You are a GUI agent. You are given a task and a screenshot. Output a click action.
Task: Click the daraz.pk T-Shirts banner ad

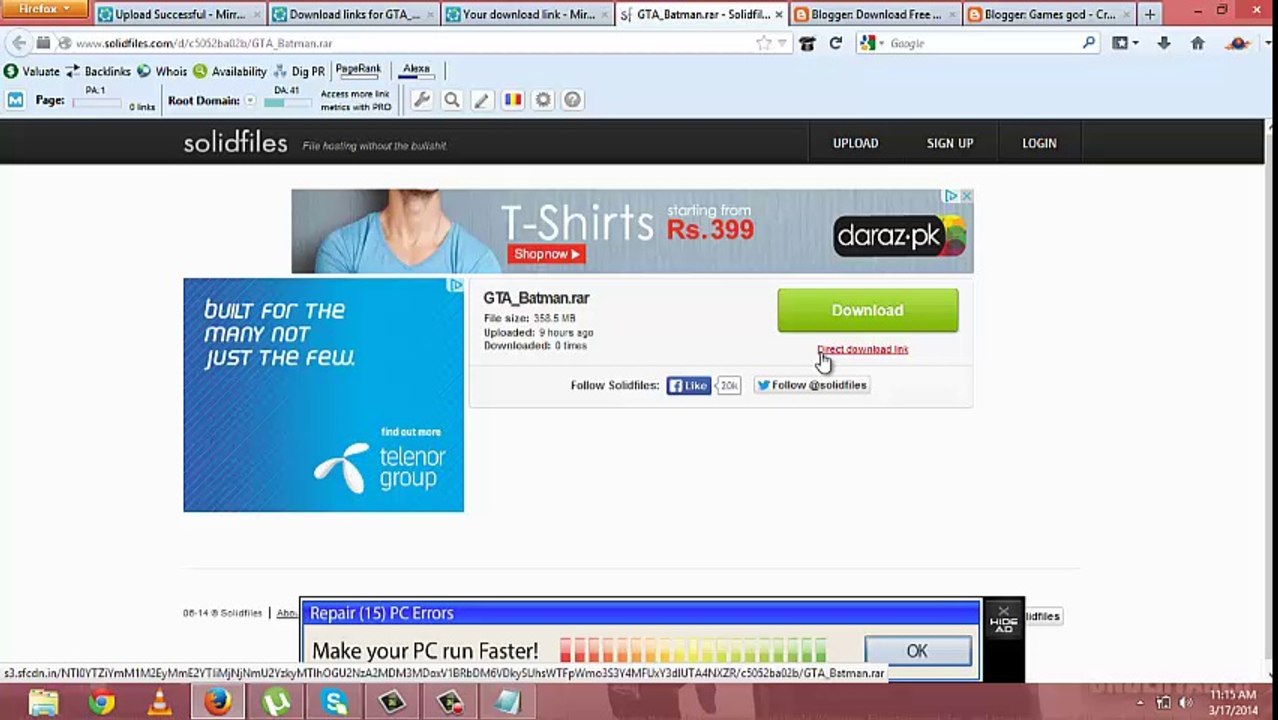[x=632, y=231]
